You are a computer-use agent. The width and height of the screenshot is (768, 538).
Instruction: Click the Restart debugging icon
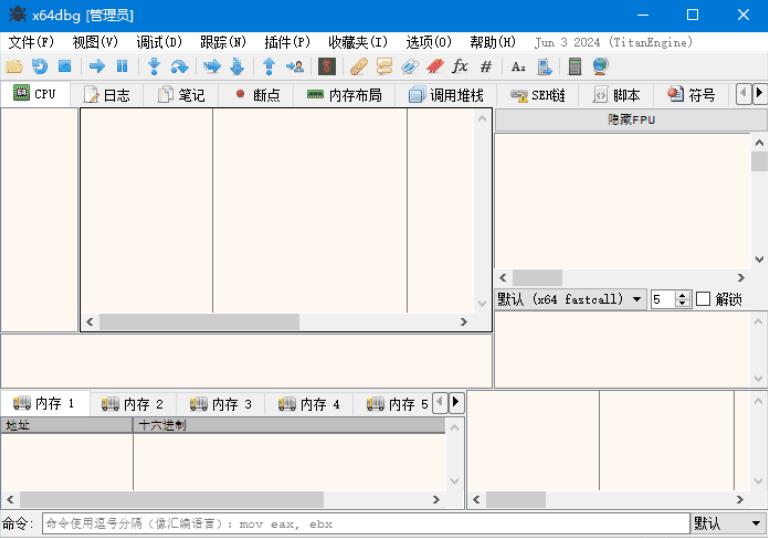39,66
